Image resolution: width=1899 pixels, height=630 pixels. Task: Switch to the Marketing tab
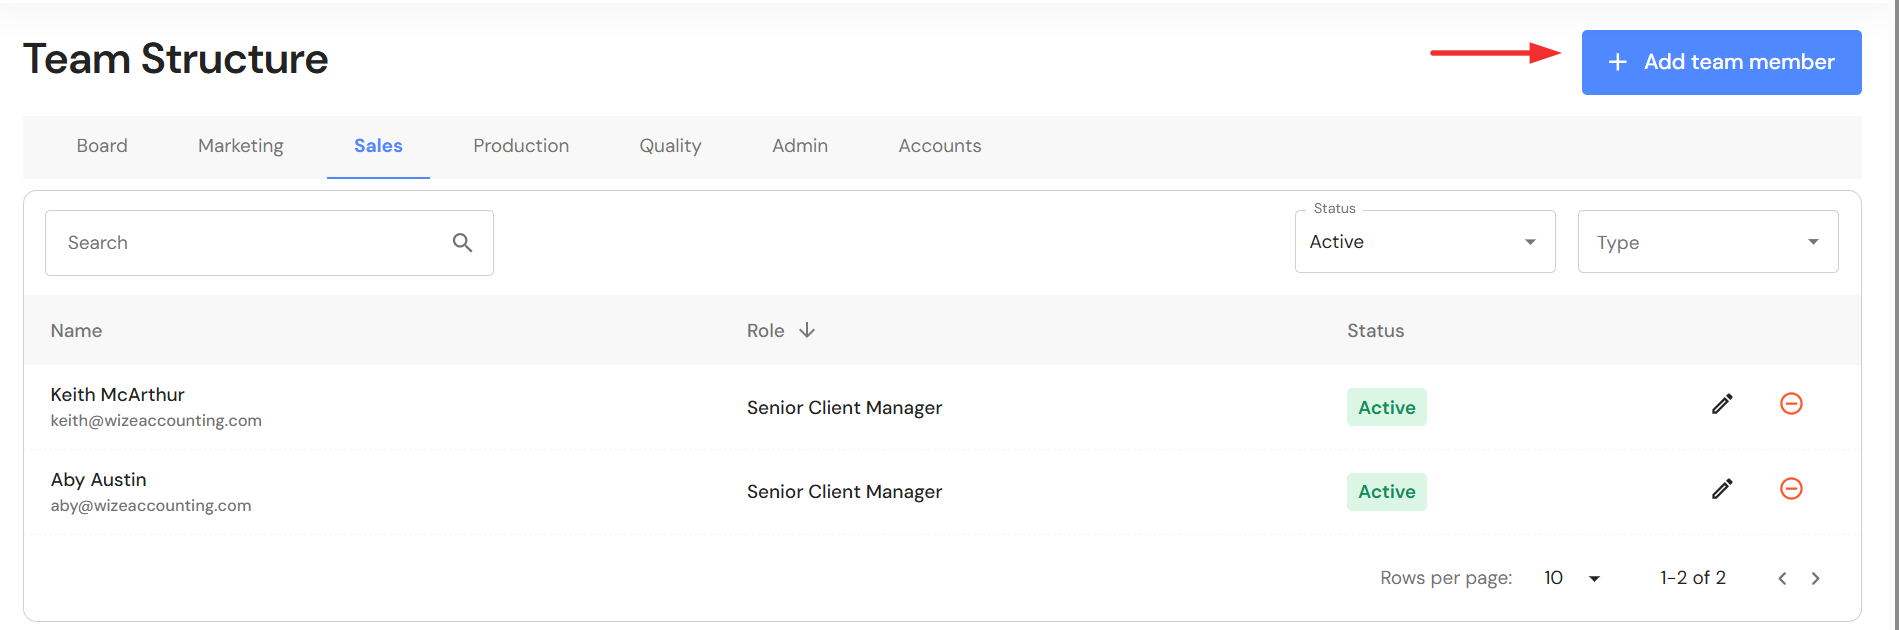(241, 146)
